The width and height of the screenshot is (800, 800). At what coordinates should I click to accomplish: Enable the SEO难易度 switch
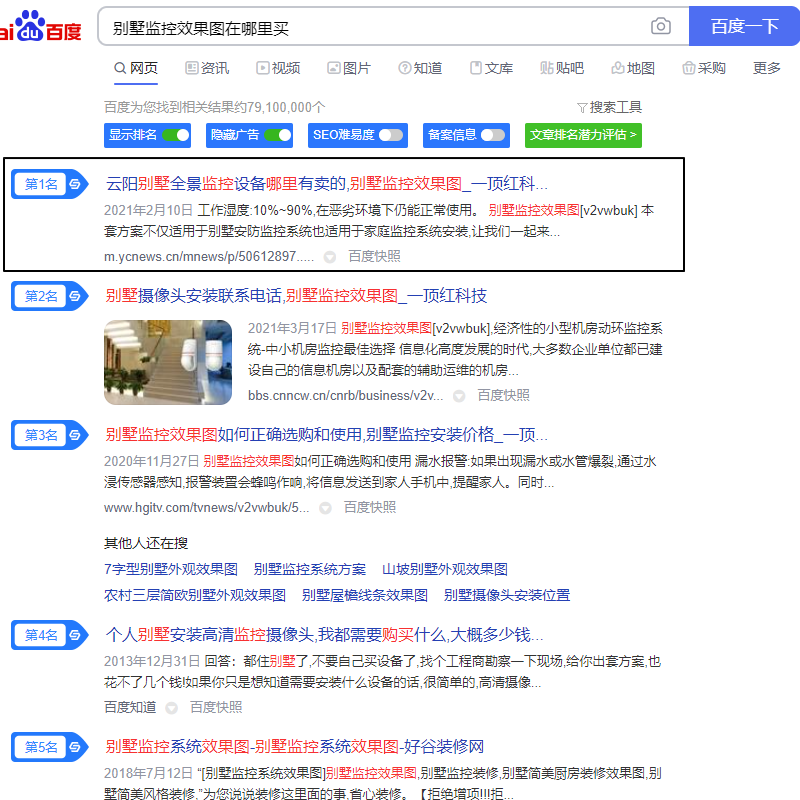point(391,135)
